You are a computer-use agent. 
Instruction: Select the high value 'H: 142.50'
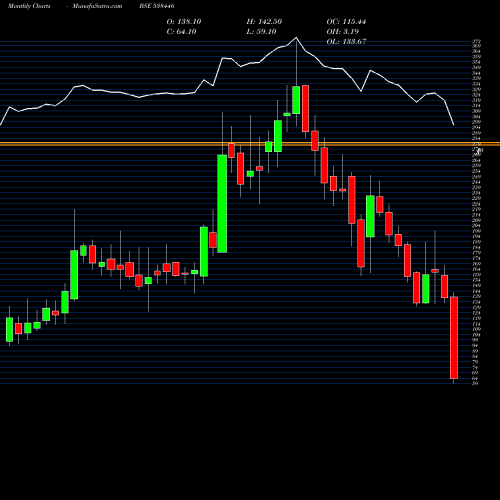click(264, 22)
